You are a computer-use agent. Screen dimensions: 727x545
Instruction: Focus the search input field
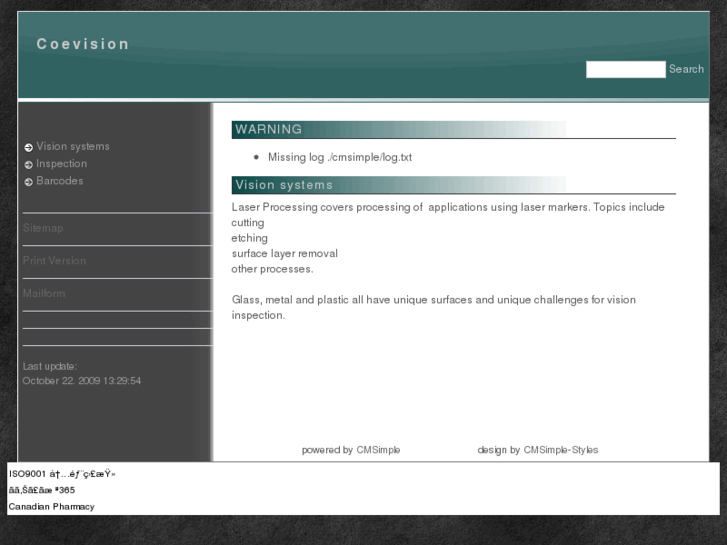point(625,70)
